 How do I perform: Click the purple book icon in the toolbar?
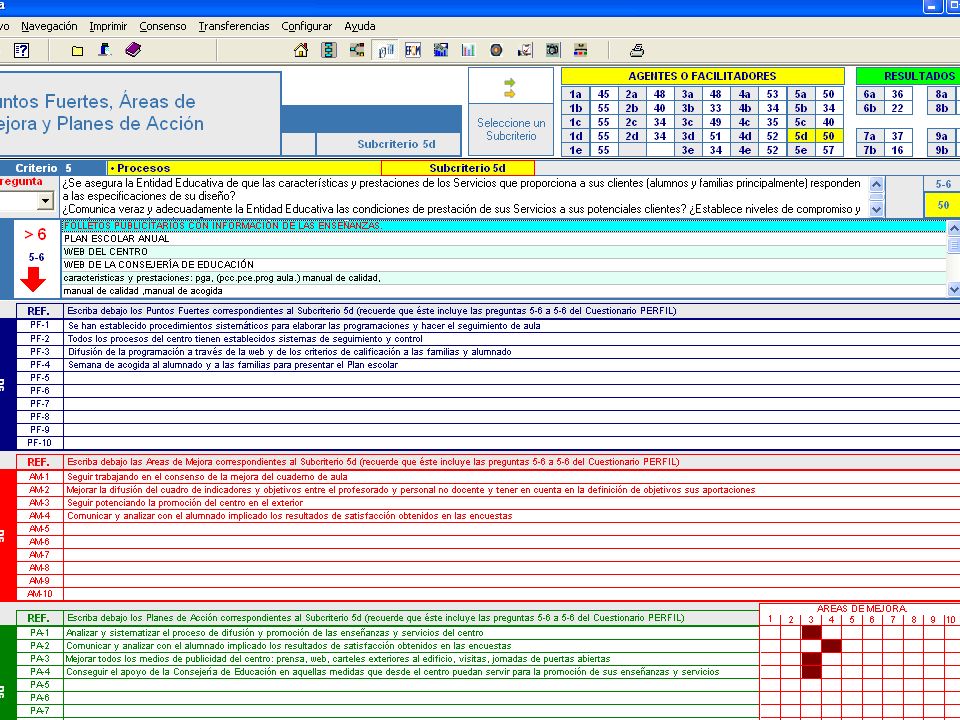133,50
